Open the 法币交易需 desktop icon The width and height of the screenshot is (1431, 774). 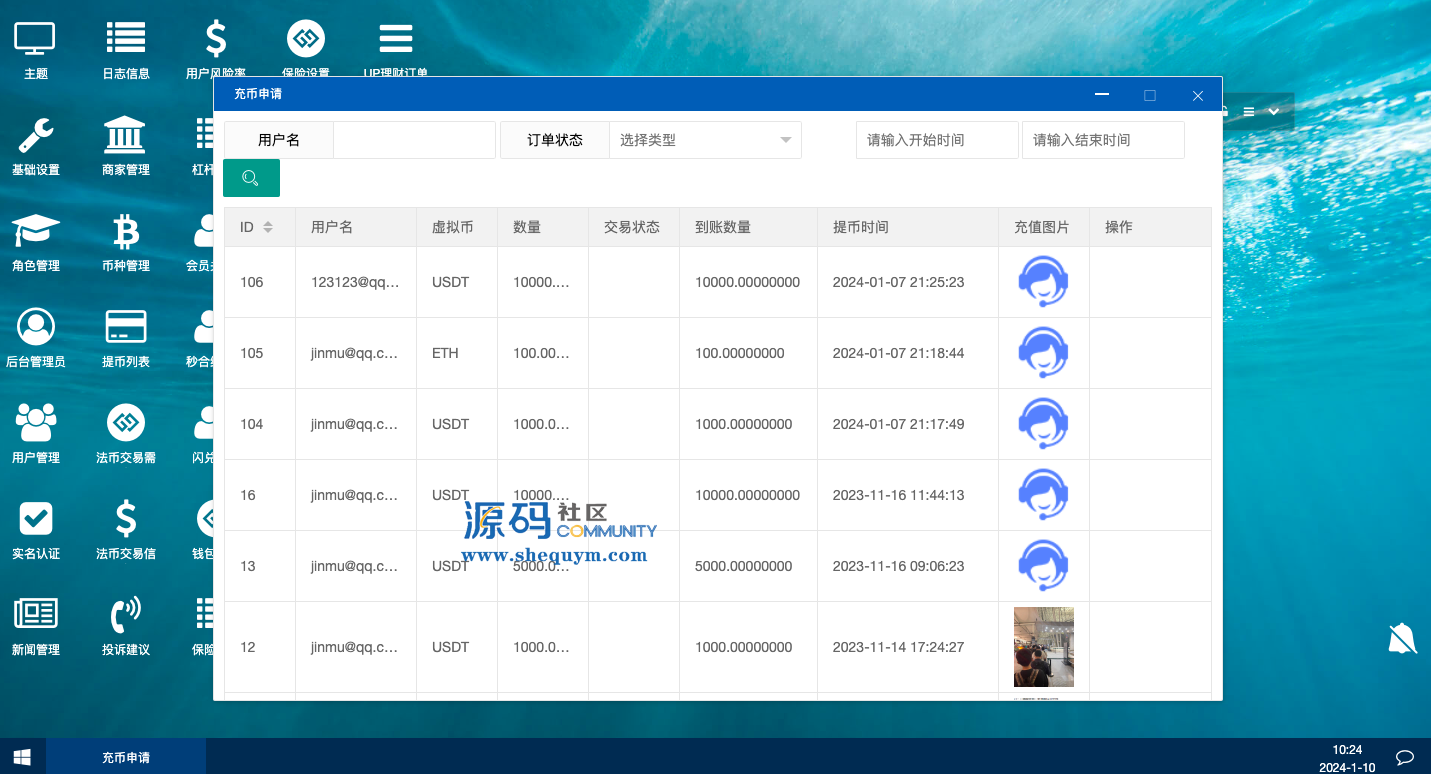pos(125,423)
